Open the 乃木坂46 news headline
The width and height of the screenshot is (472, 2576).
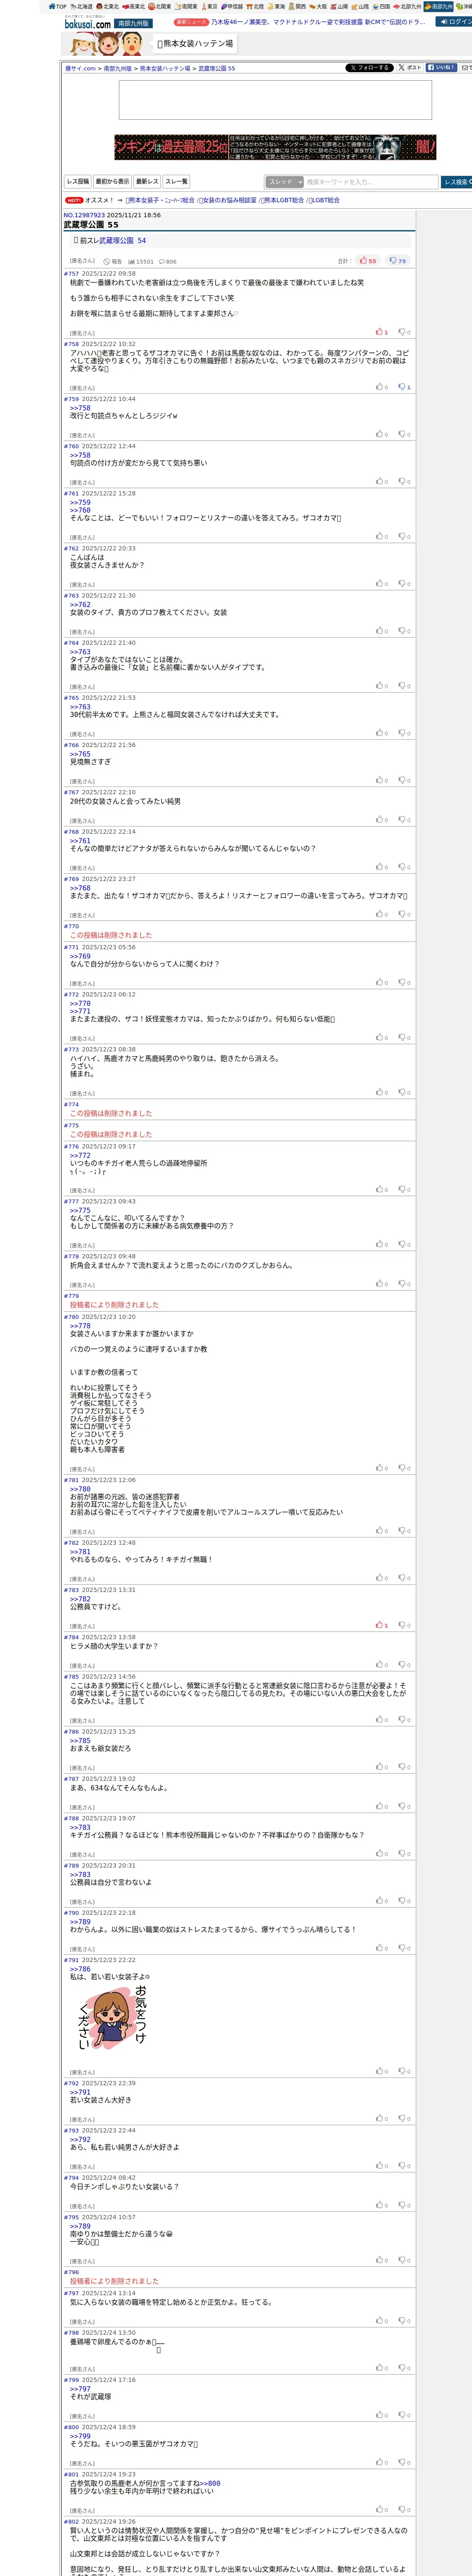click(x=318, y=21)
